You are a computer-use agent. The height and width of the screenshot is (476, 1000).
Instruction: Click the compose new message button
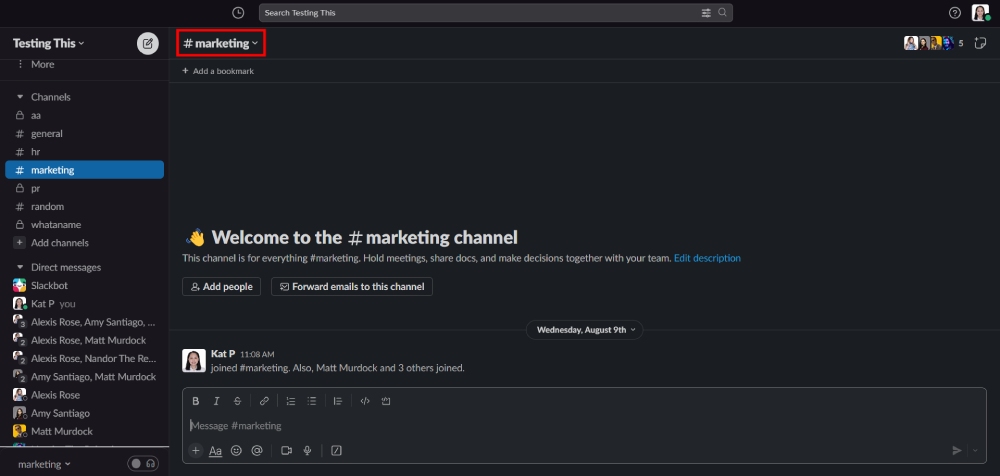(148, 43)
